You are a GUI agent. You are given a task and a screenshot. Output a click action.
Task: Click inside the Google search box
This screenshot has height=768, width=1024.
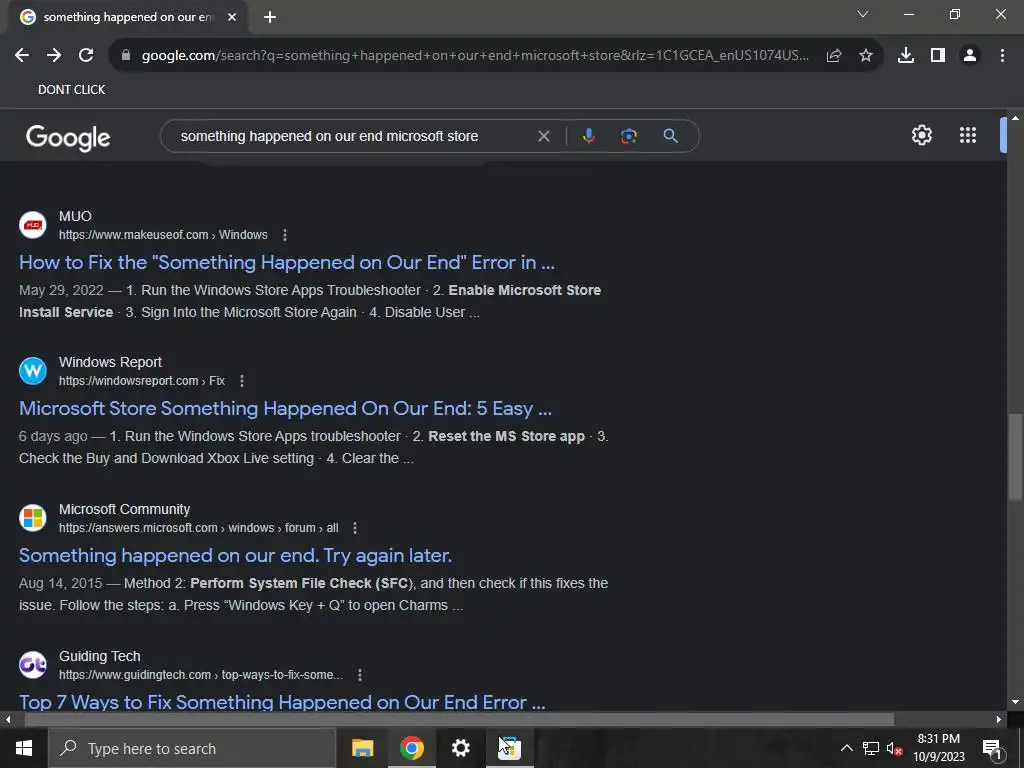coord(329,136)
